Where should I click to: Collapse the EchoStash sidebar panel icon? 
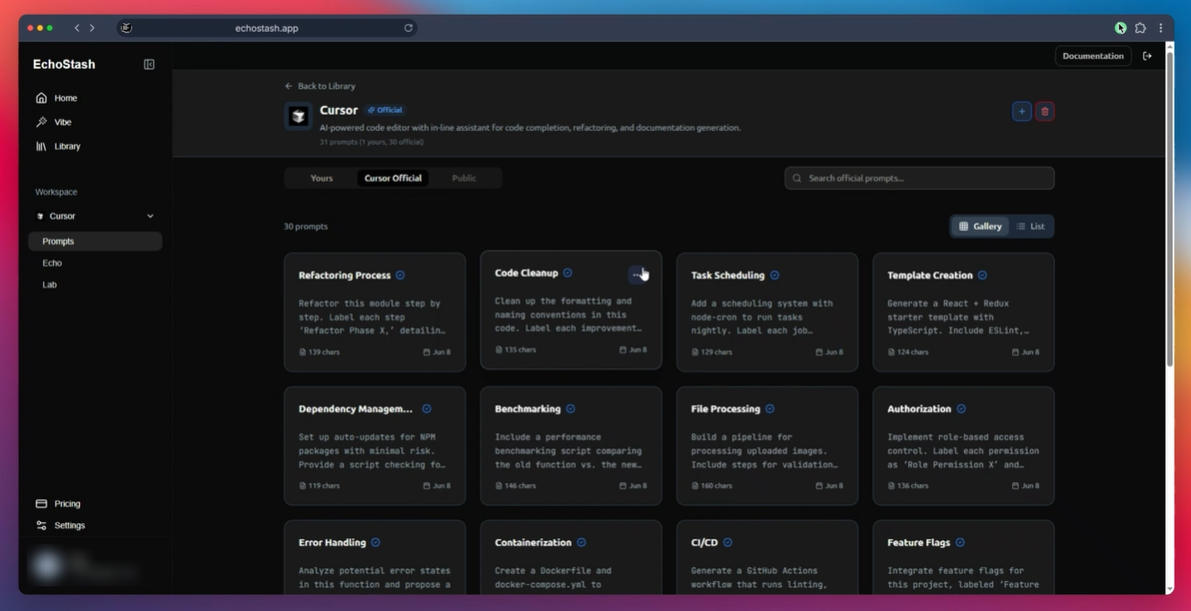(149, 65)
